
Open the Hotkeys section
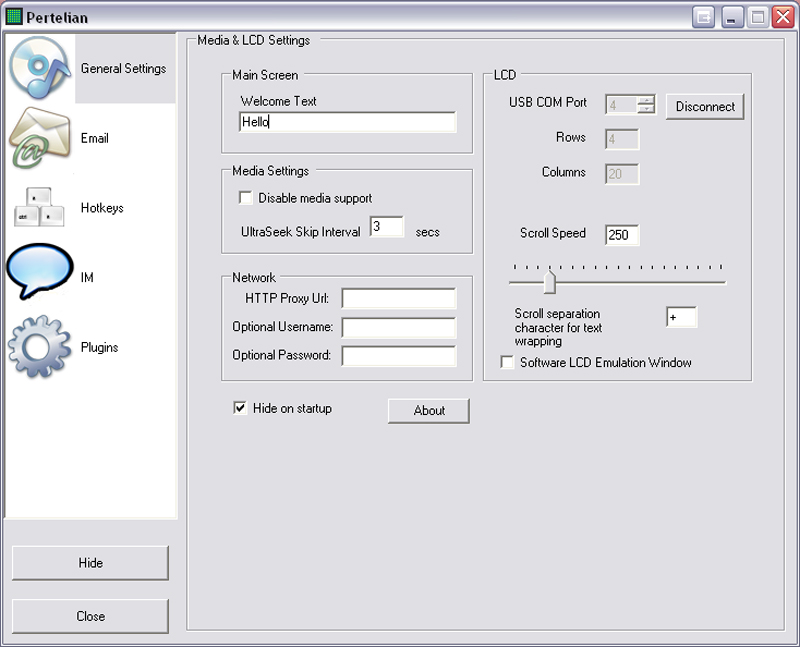pyautogui.click(x=102, y=208)
